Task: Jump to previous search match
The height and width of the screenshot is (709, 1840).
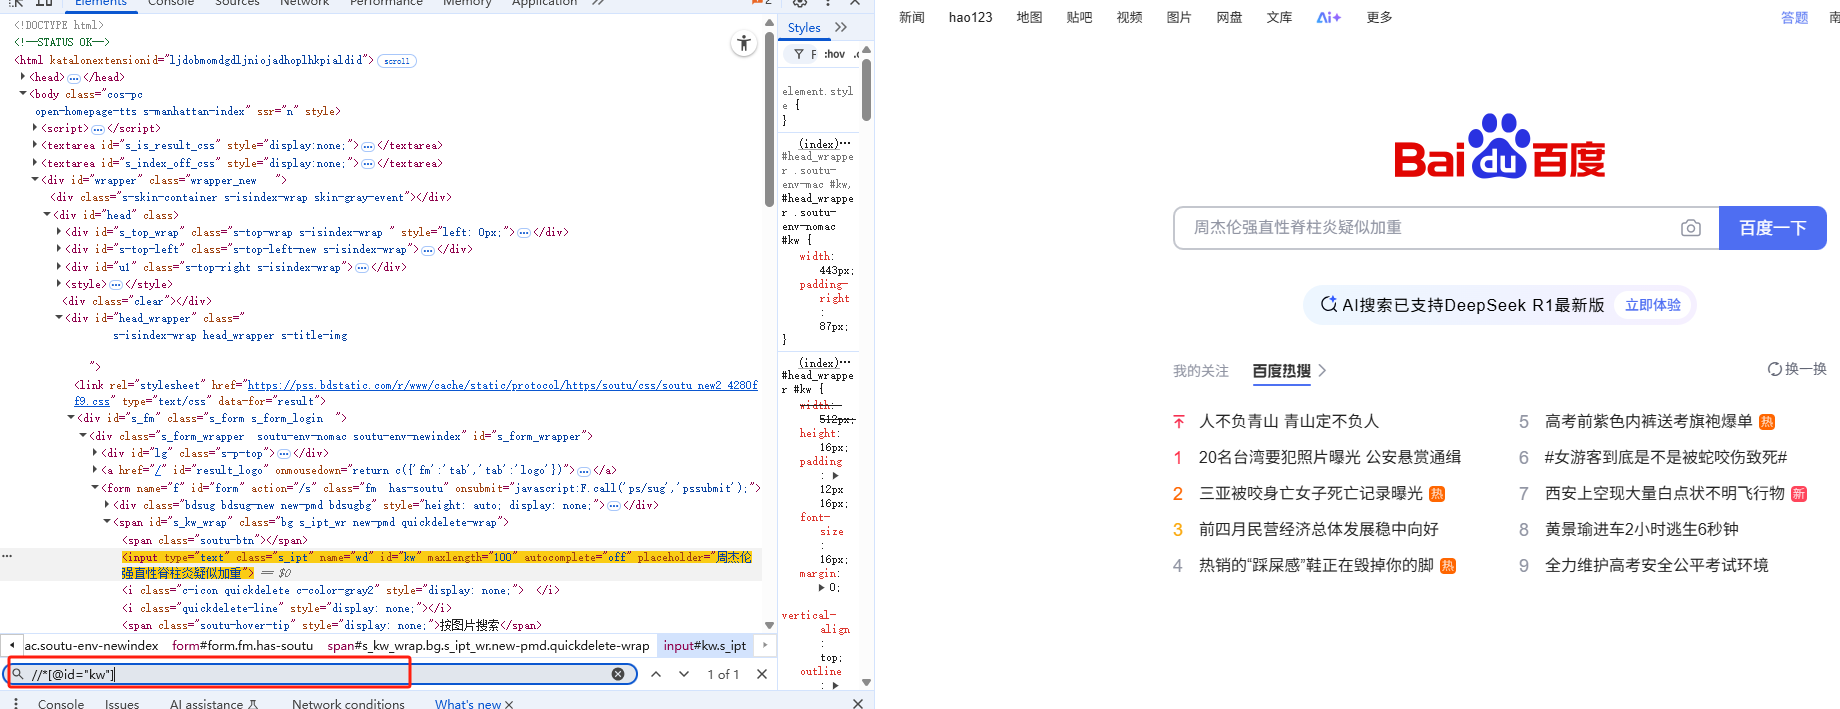Action: pyautogui.click(x=656, y=674)
